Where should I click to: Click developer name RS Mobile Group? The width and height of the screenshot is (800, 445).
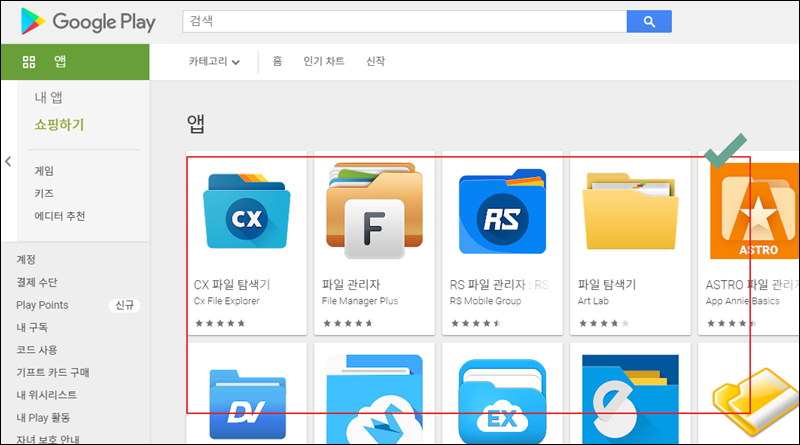(x=485, y=301)
